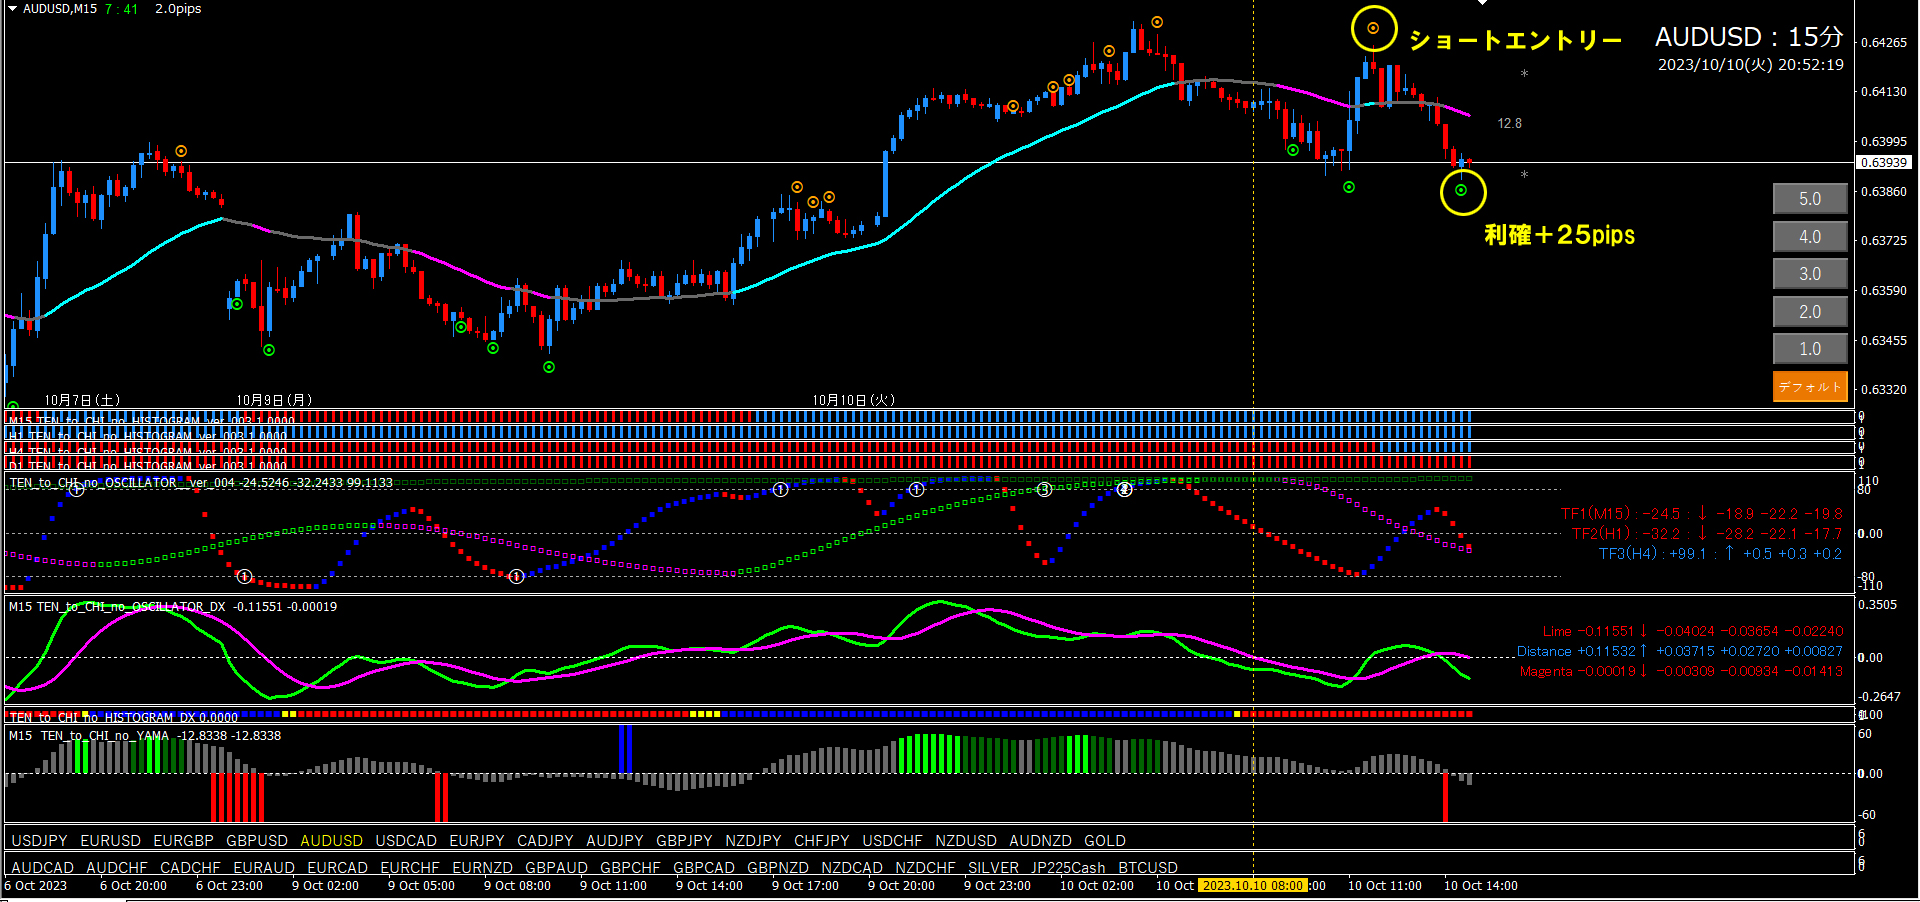Click the 10月7日(土) date label
1920x902 pixels.
tap(82, 400)
